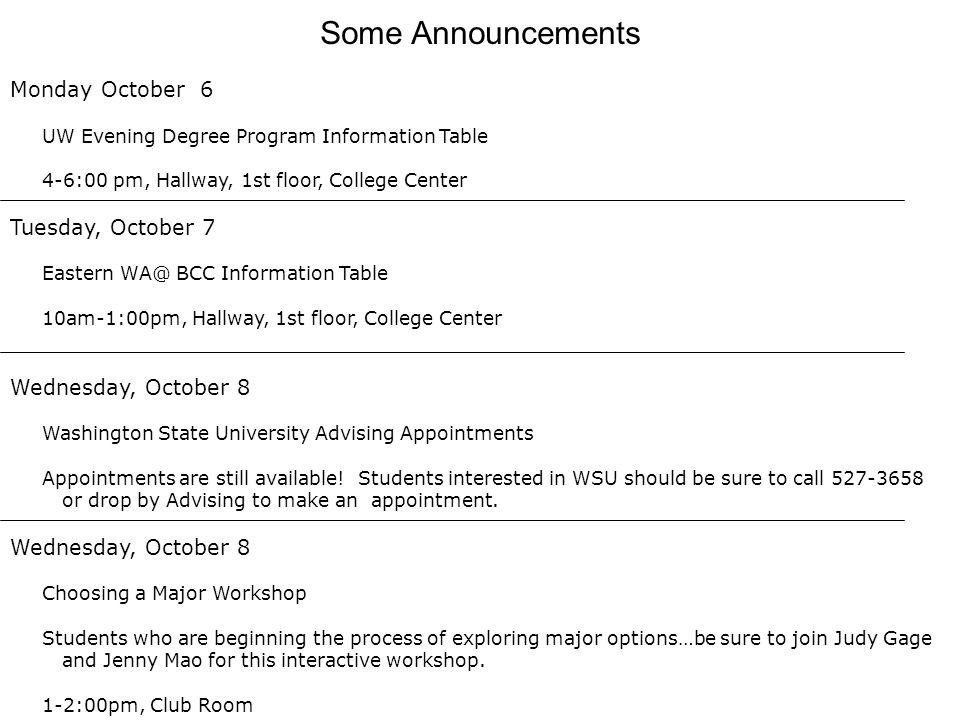Click '1-2:00pm, Club Room' line
The image size is (960, 720).
(x=148, y=705)
